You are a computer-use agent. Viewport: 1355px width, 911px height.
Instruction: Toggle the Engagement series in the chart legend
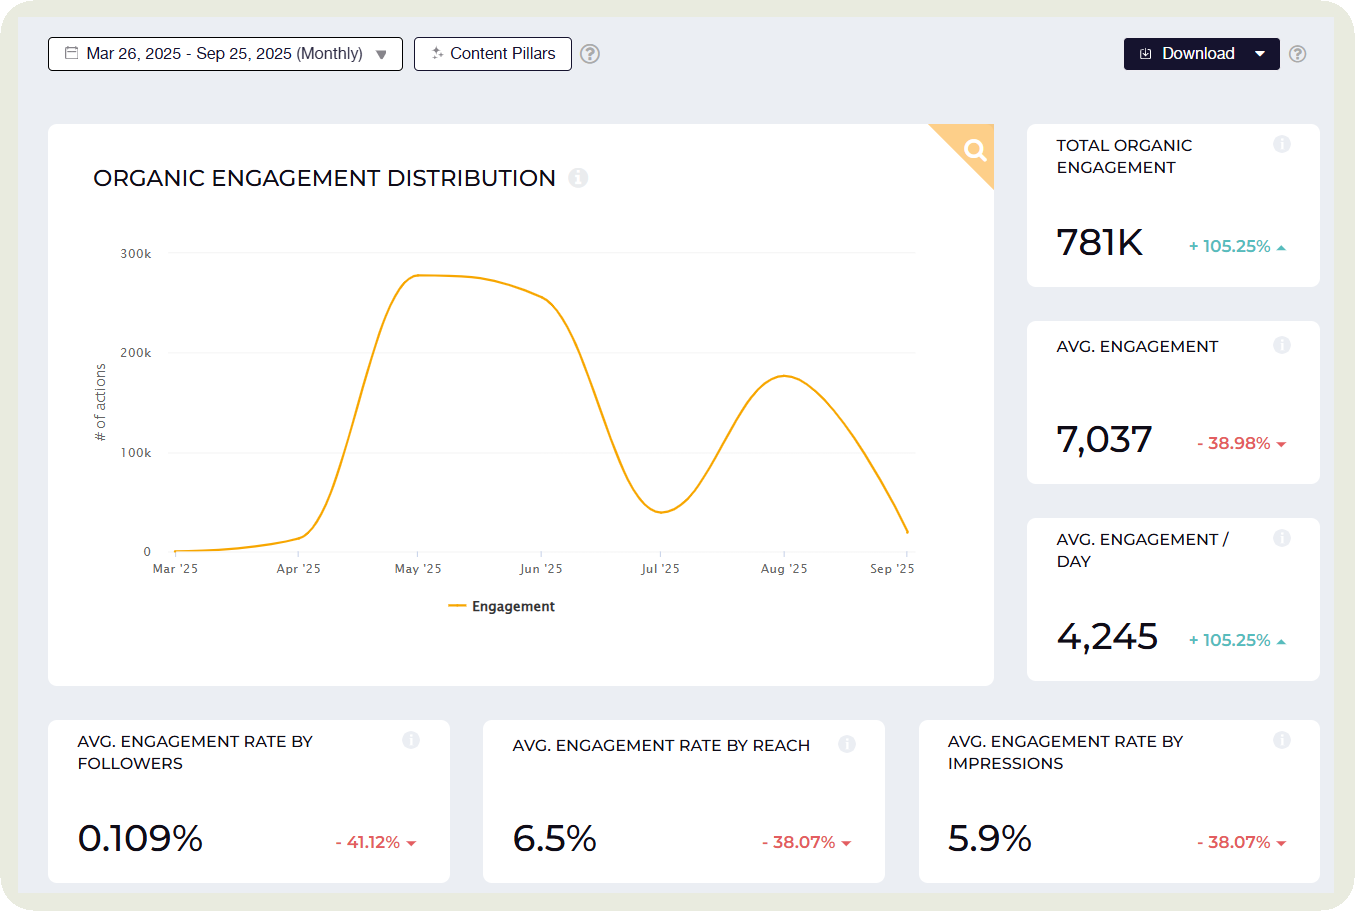coord(512,607)
